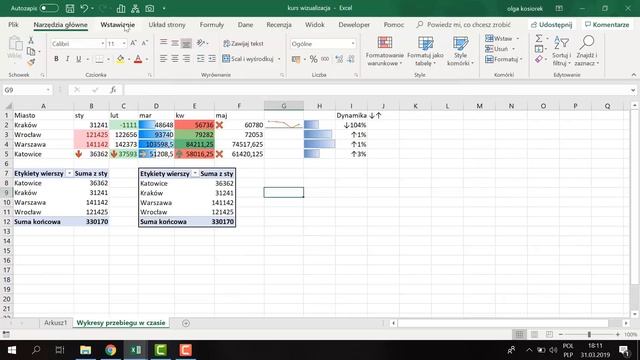640x360 pixels.
Task: Open Znajdź i zaznacz menu
Action: 587,51
